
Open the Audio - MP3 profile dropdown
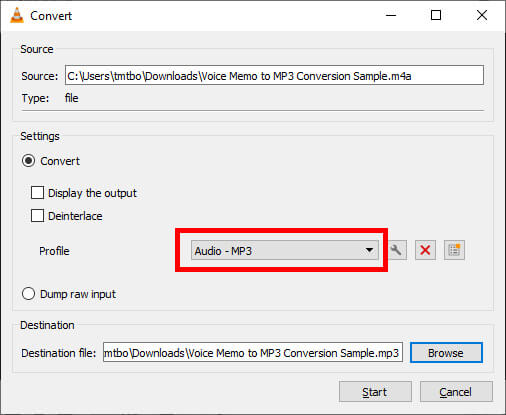[x=285, y=250]
